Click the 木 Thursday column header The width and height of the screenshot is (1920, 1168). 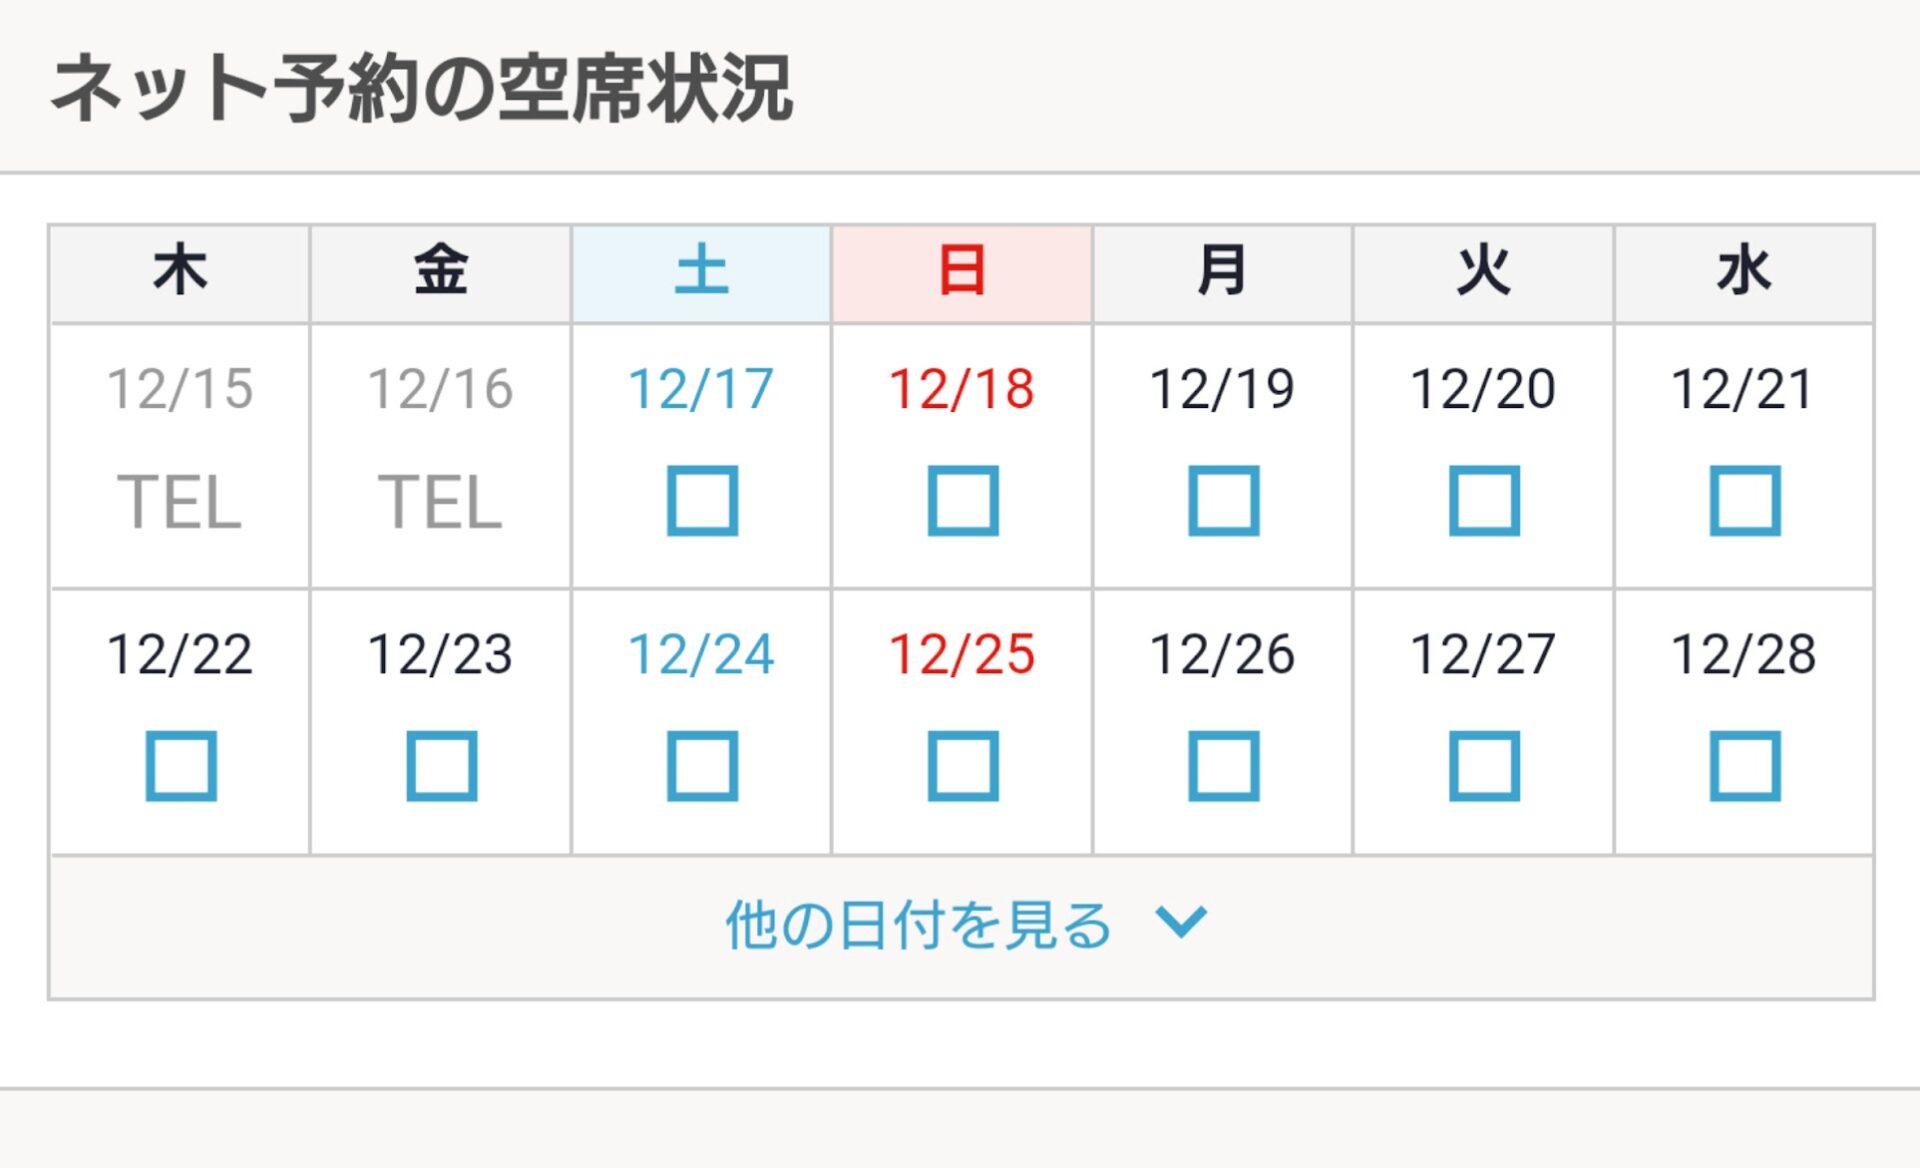point(180,273)
